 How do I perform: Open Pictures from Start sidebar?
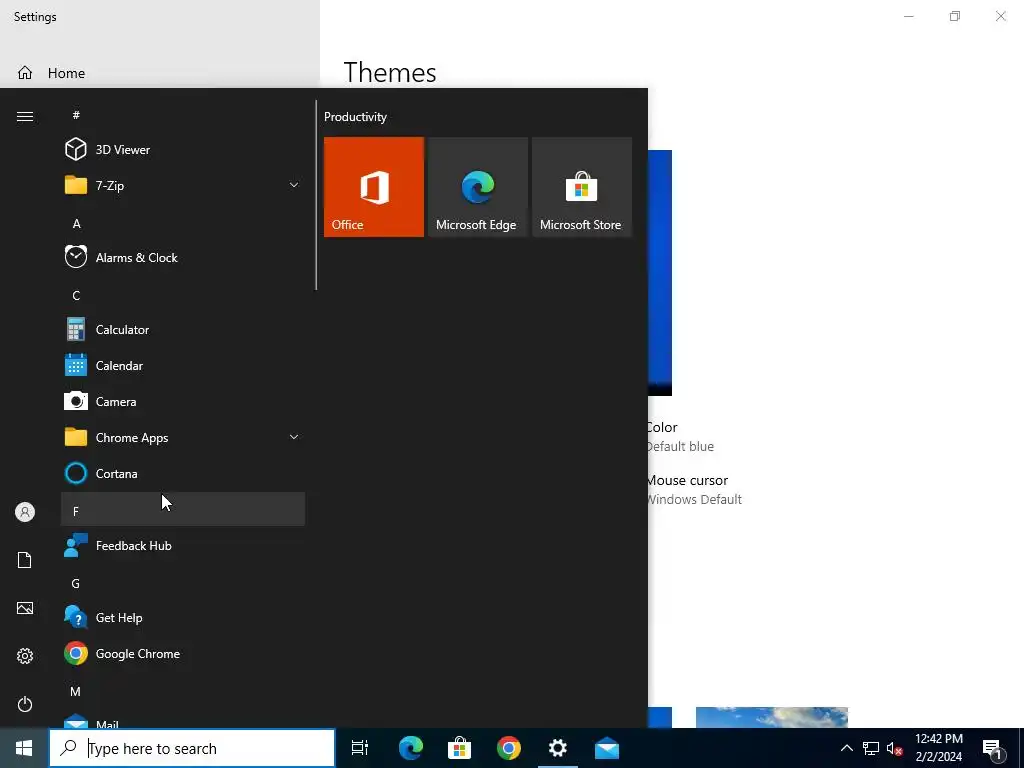click(25, 608)
